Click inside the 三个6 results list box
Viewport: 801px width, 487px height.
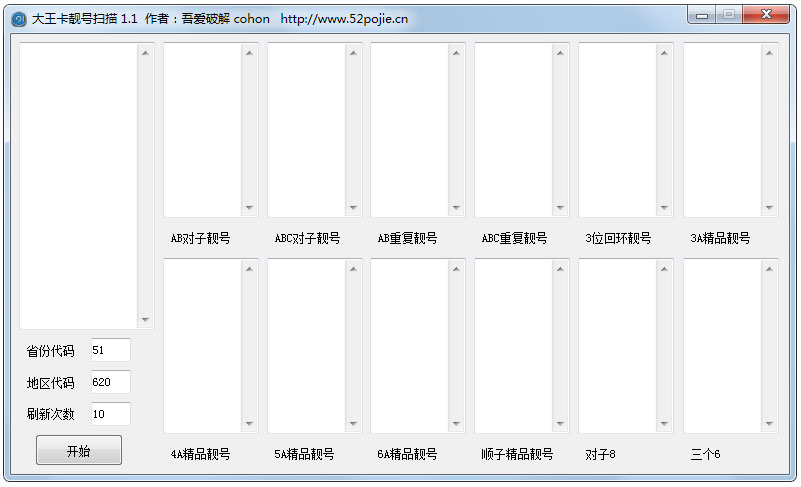coord(721,345)
